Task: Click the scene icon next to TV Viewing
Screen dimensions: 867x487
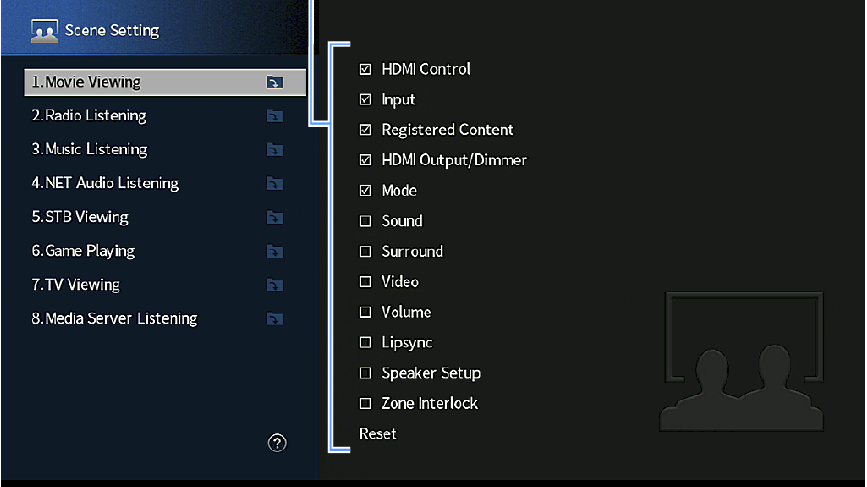Action: (x=275, y=285)
